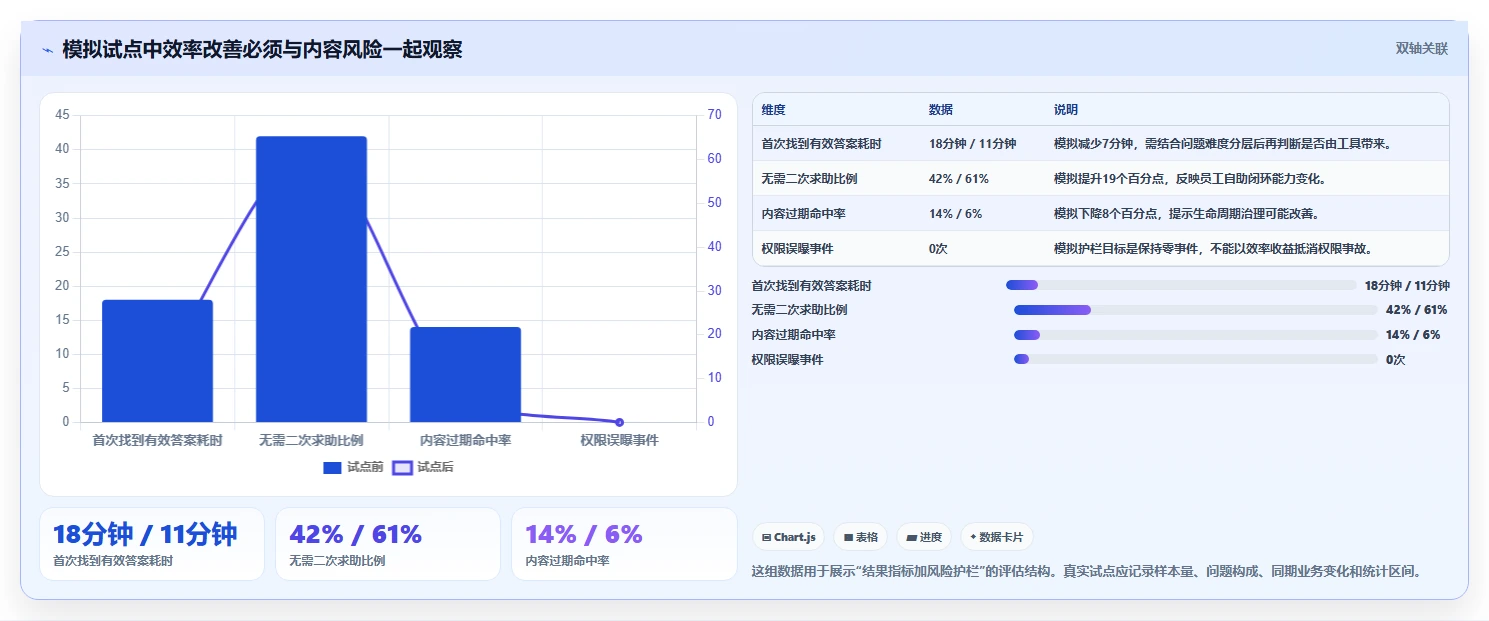Click the 首次找到有效答案耗时 progress bar

tap(1181, 285)
